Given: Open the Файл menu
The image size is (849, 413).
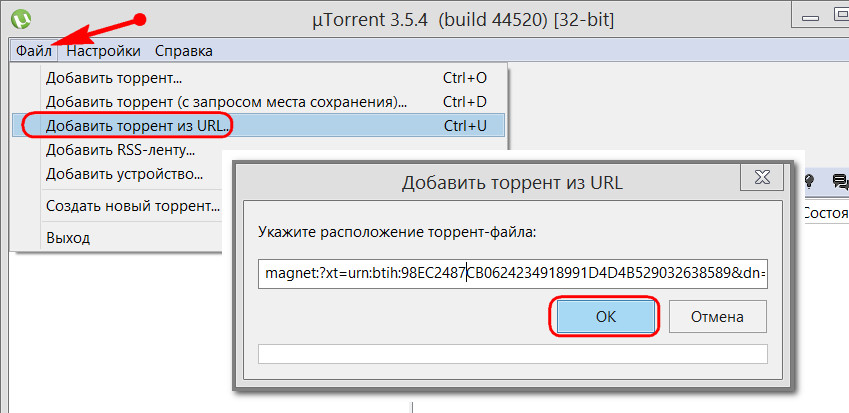Looking at the screenshot, I should pos(34,51).
